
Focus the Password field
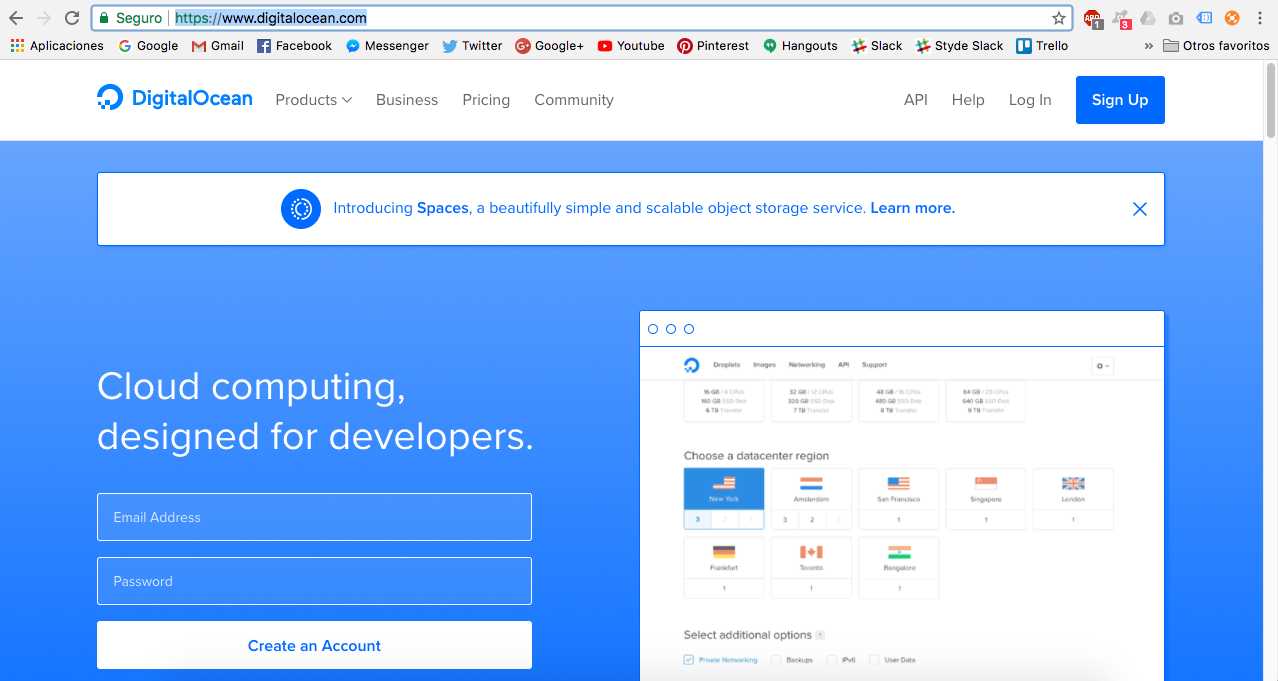click(x=314, y=581)
